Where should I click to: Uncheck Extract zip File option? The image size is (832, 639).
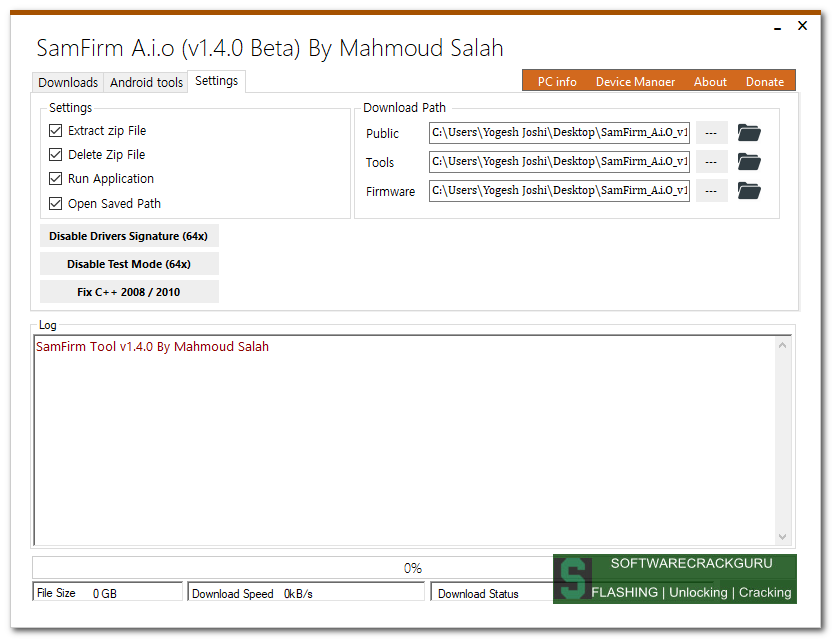[55, 131]
